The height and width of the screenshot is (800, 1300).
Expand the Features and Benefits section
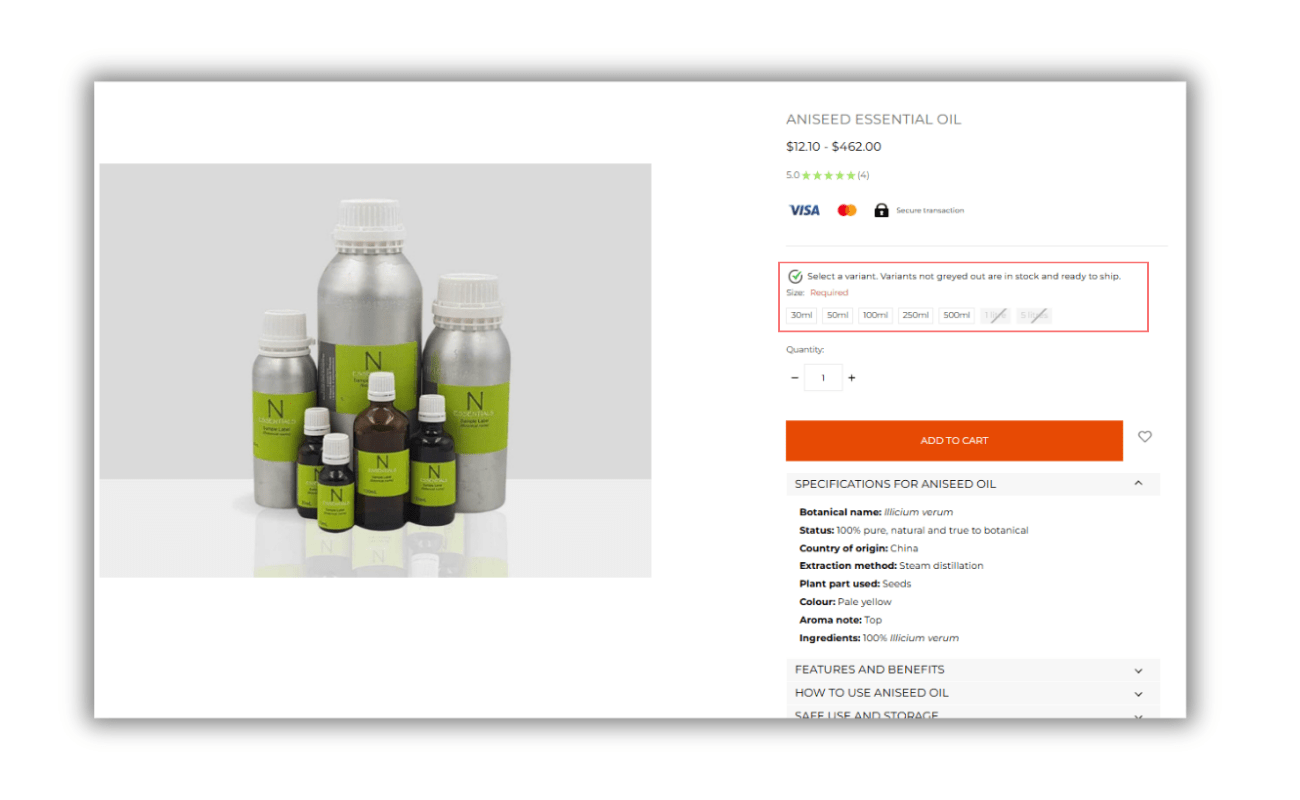tap(973, 670)
